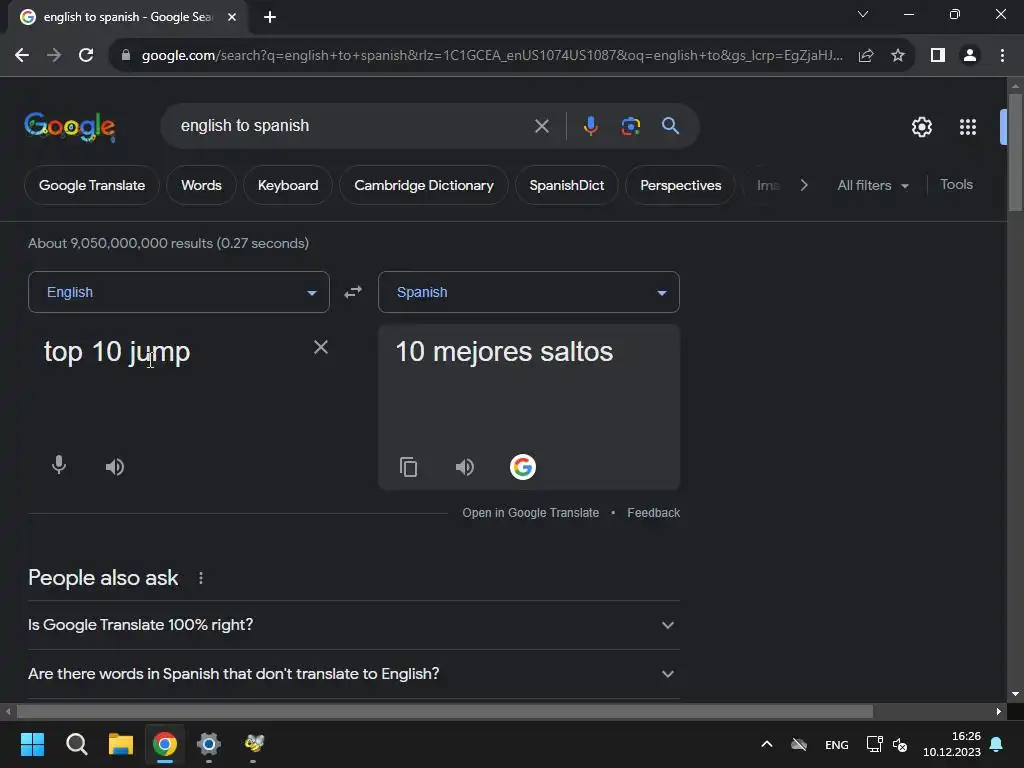The height and width of the screenshot is (768, 1024).
Task: Click the source text 'top 10 jump'
Action: click(117, 352)
